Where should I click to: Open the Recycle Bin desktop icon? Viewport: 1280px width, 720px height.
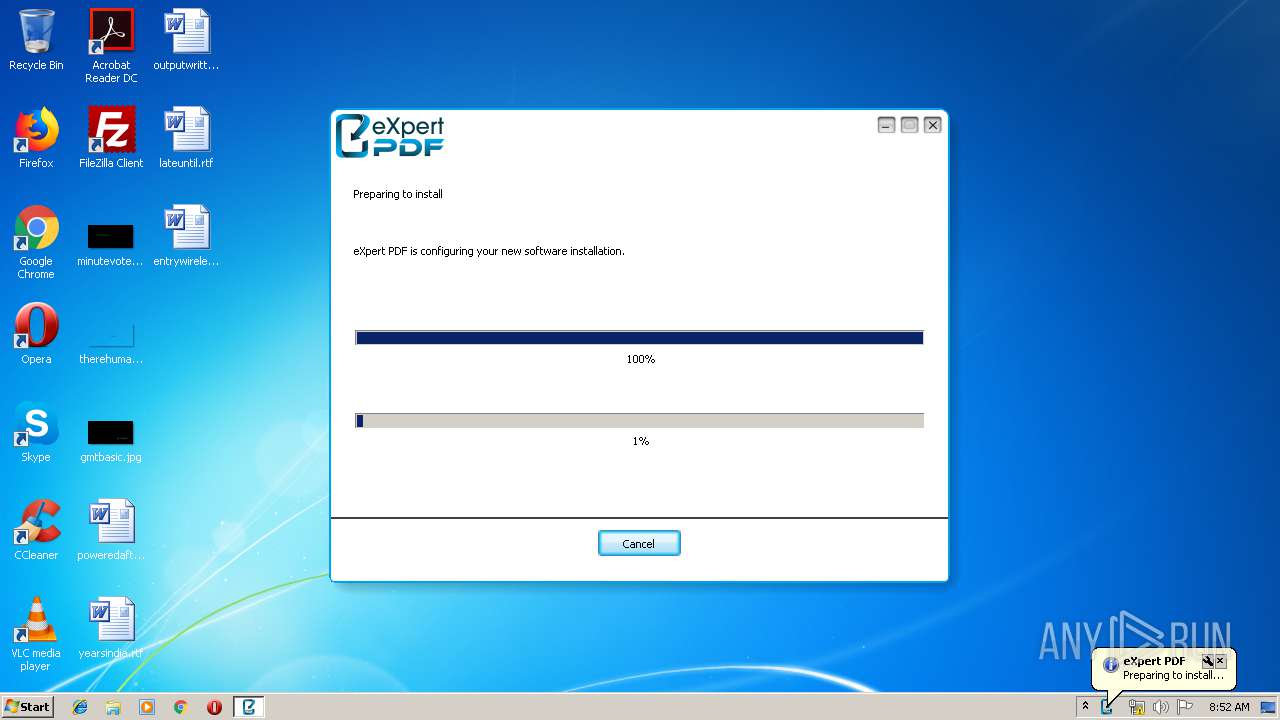click(36, 41)
